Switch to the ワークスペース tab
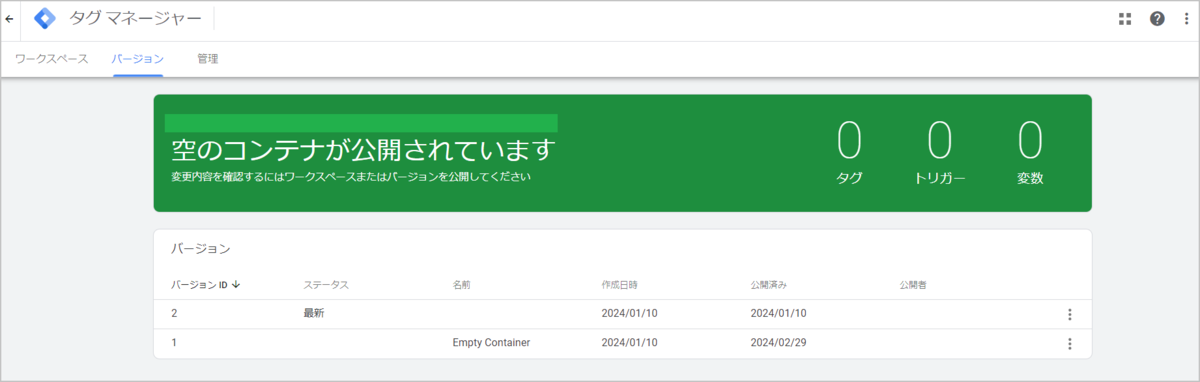Viewport: 1200px width, 382px height. pos(52,59)
